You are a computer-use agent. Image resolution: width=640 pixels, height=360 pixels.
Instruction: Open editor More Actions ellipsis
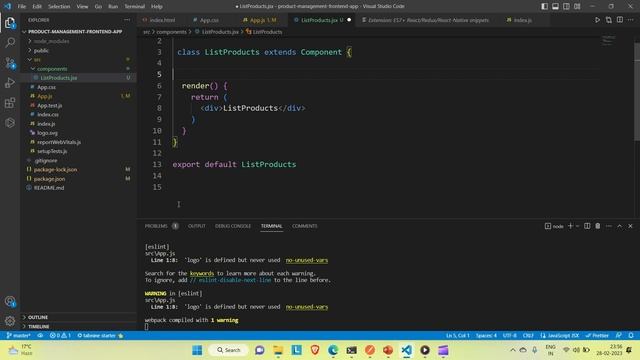631,20
